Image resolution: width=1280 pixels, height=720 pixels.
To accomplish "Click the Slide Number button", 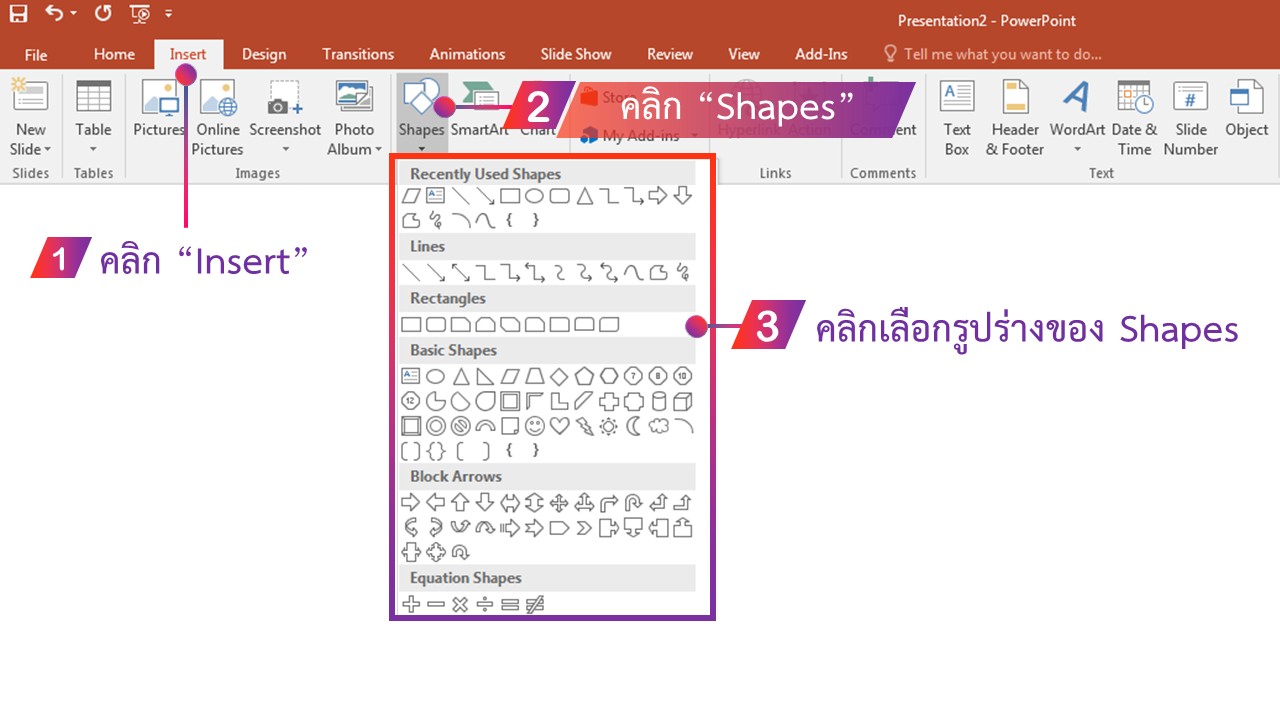I will [1190, 118].
